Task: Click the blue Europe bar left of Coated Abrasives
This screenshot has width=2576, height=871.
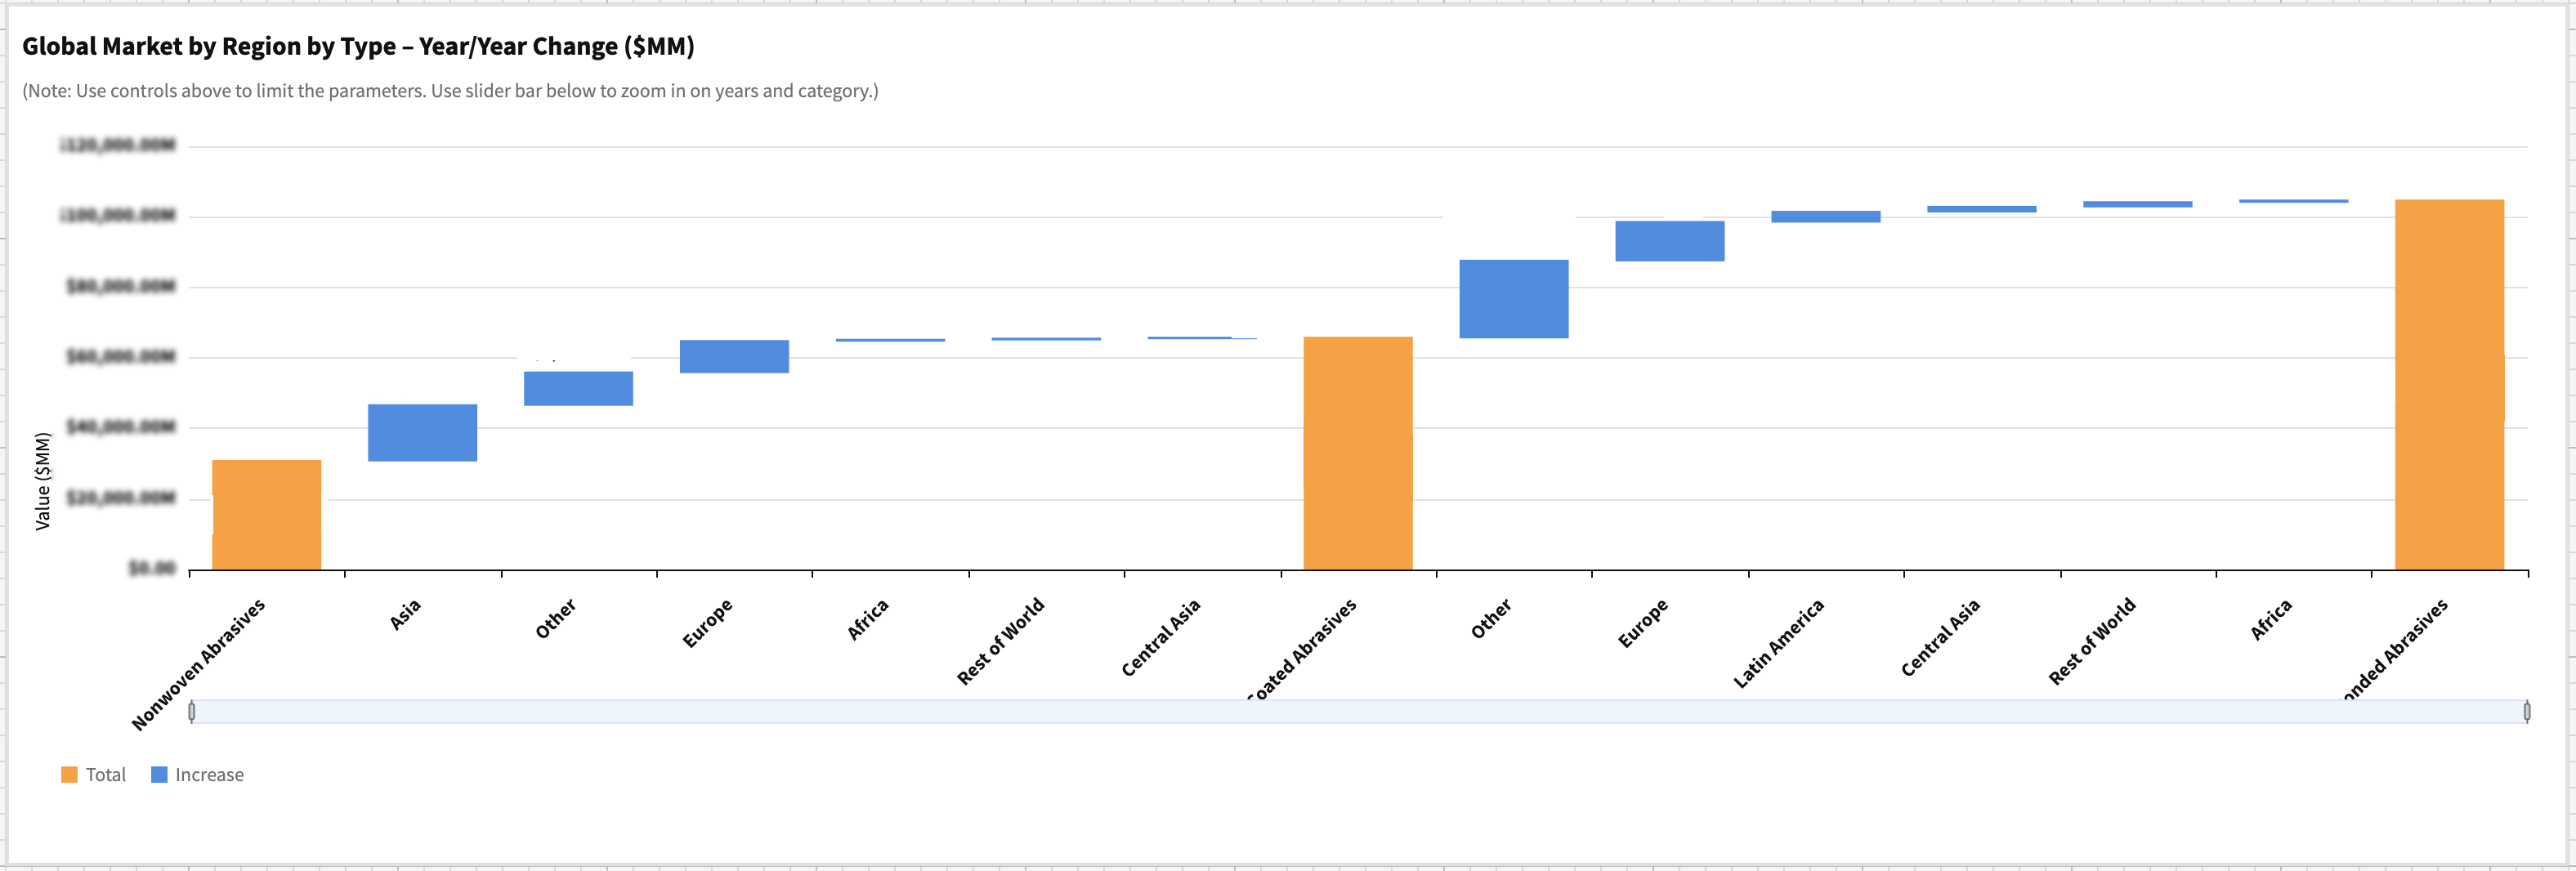Action: coord(734,356)
